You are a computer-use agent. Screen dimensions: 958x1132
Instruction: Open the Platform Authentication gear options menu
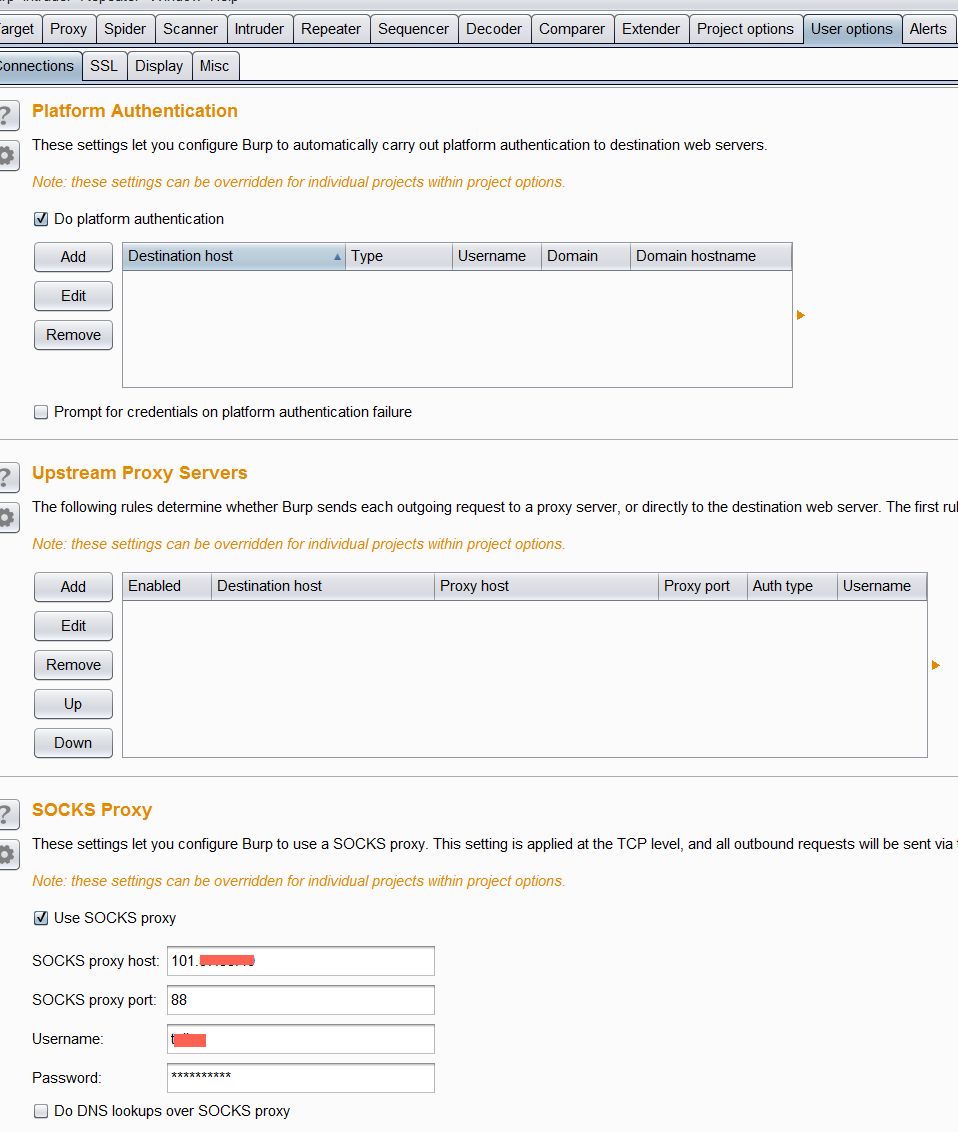tap(7, 155)
